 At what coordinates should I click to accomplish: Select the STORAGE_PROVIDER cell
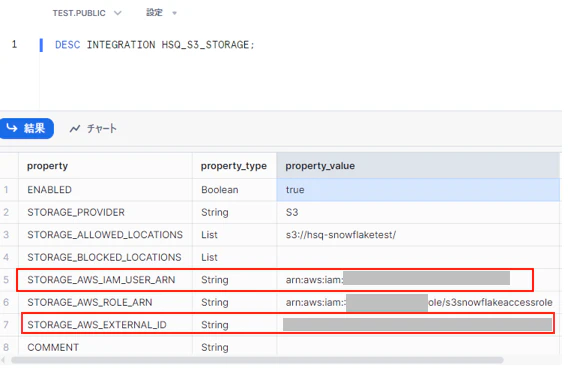(105, 212)
